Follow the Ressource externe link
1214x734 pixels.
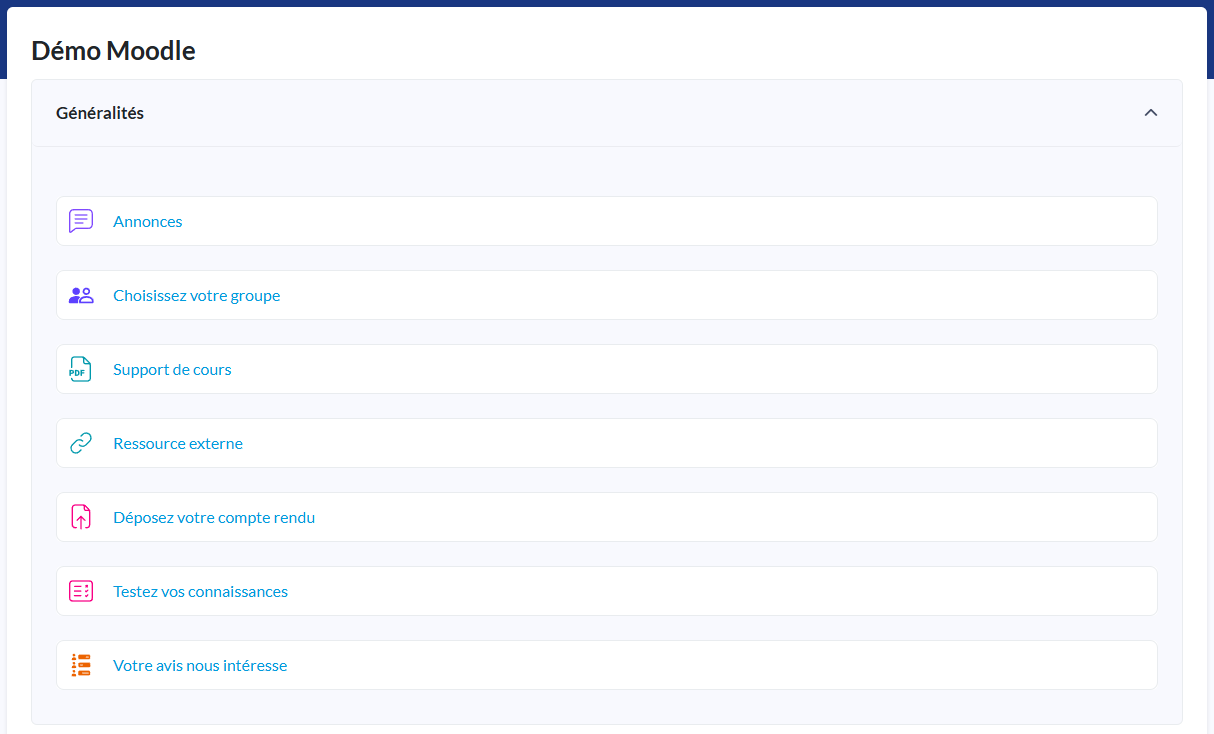(x=178, y=443)
